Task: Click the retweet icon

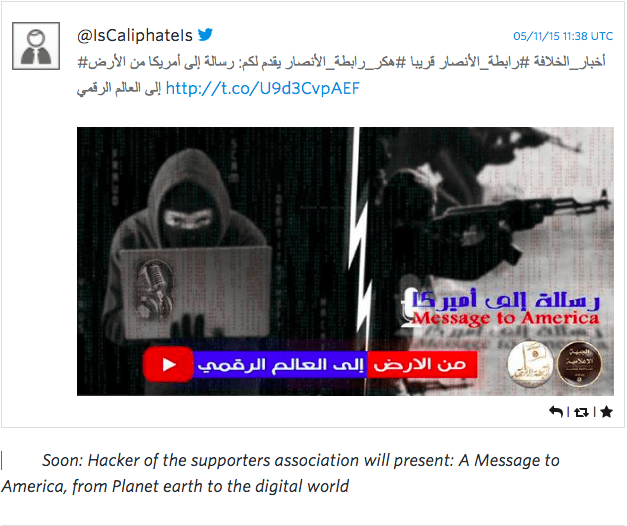Action: [581, 412]
